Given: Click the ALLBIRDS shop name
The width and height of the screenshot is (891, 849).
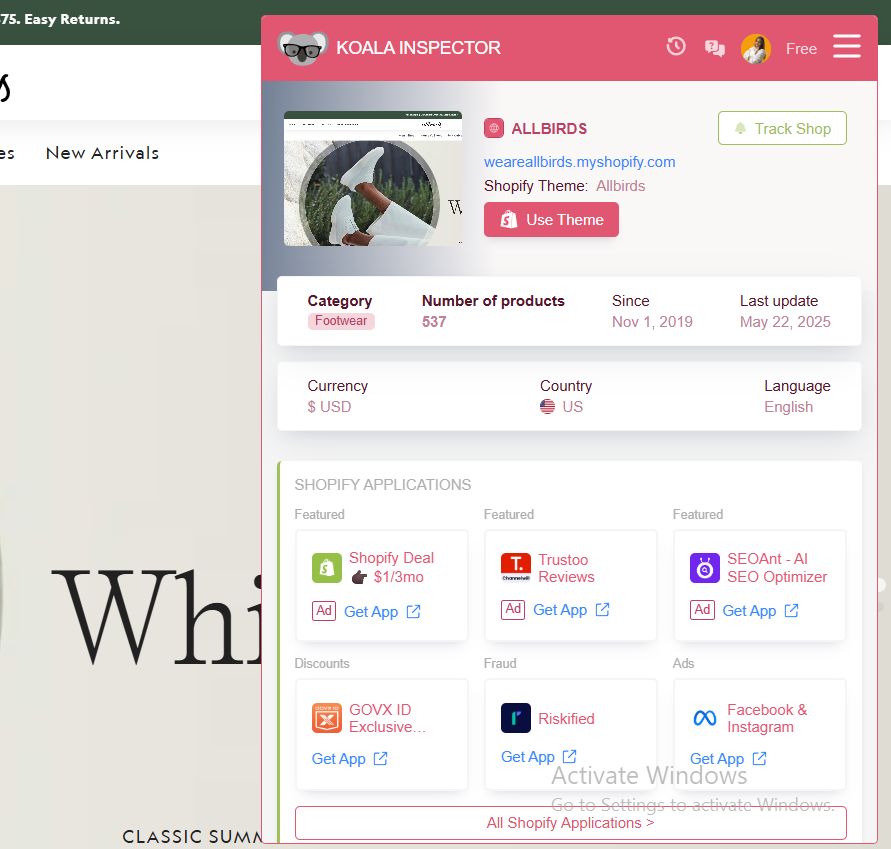Looking at the screenshot, I should (549, 128).
